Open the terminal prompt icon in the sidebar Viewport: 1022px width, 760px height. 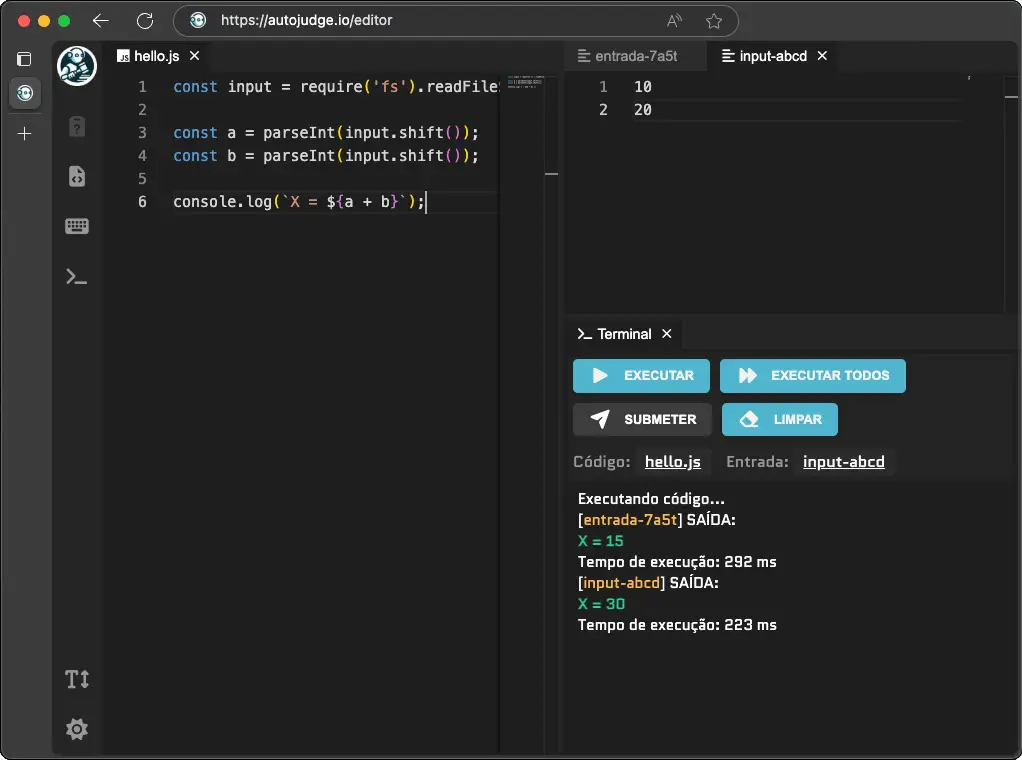coord(76,277)
